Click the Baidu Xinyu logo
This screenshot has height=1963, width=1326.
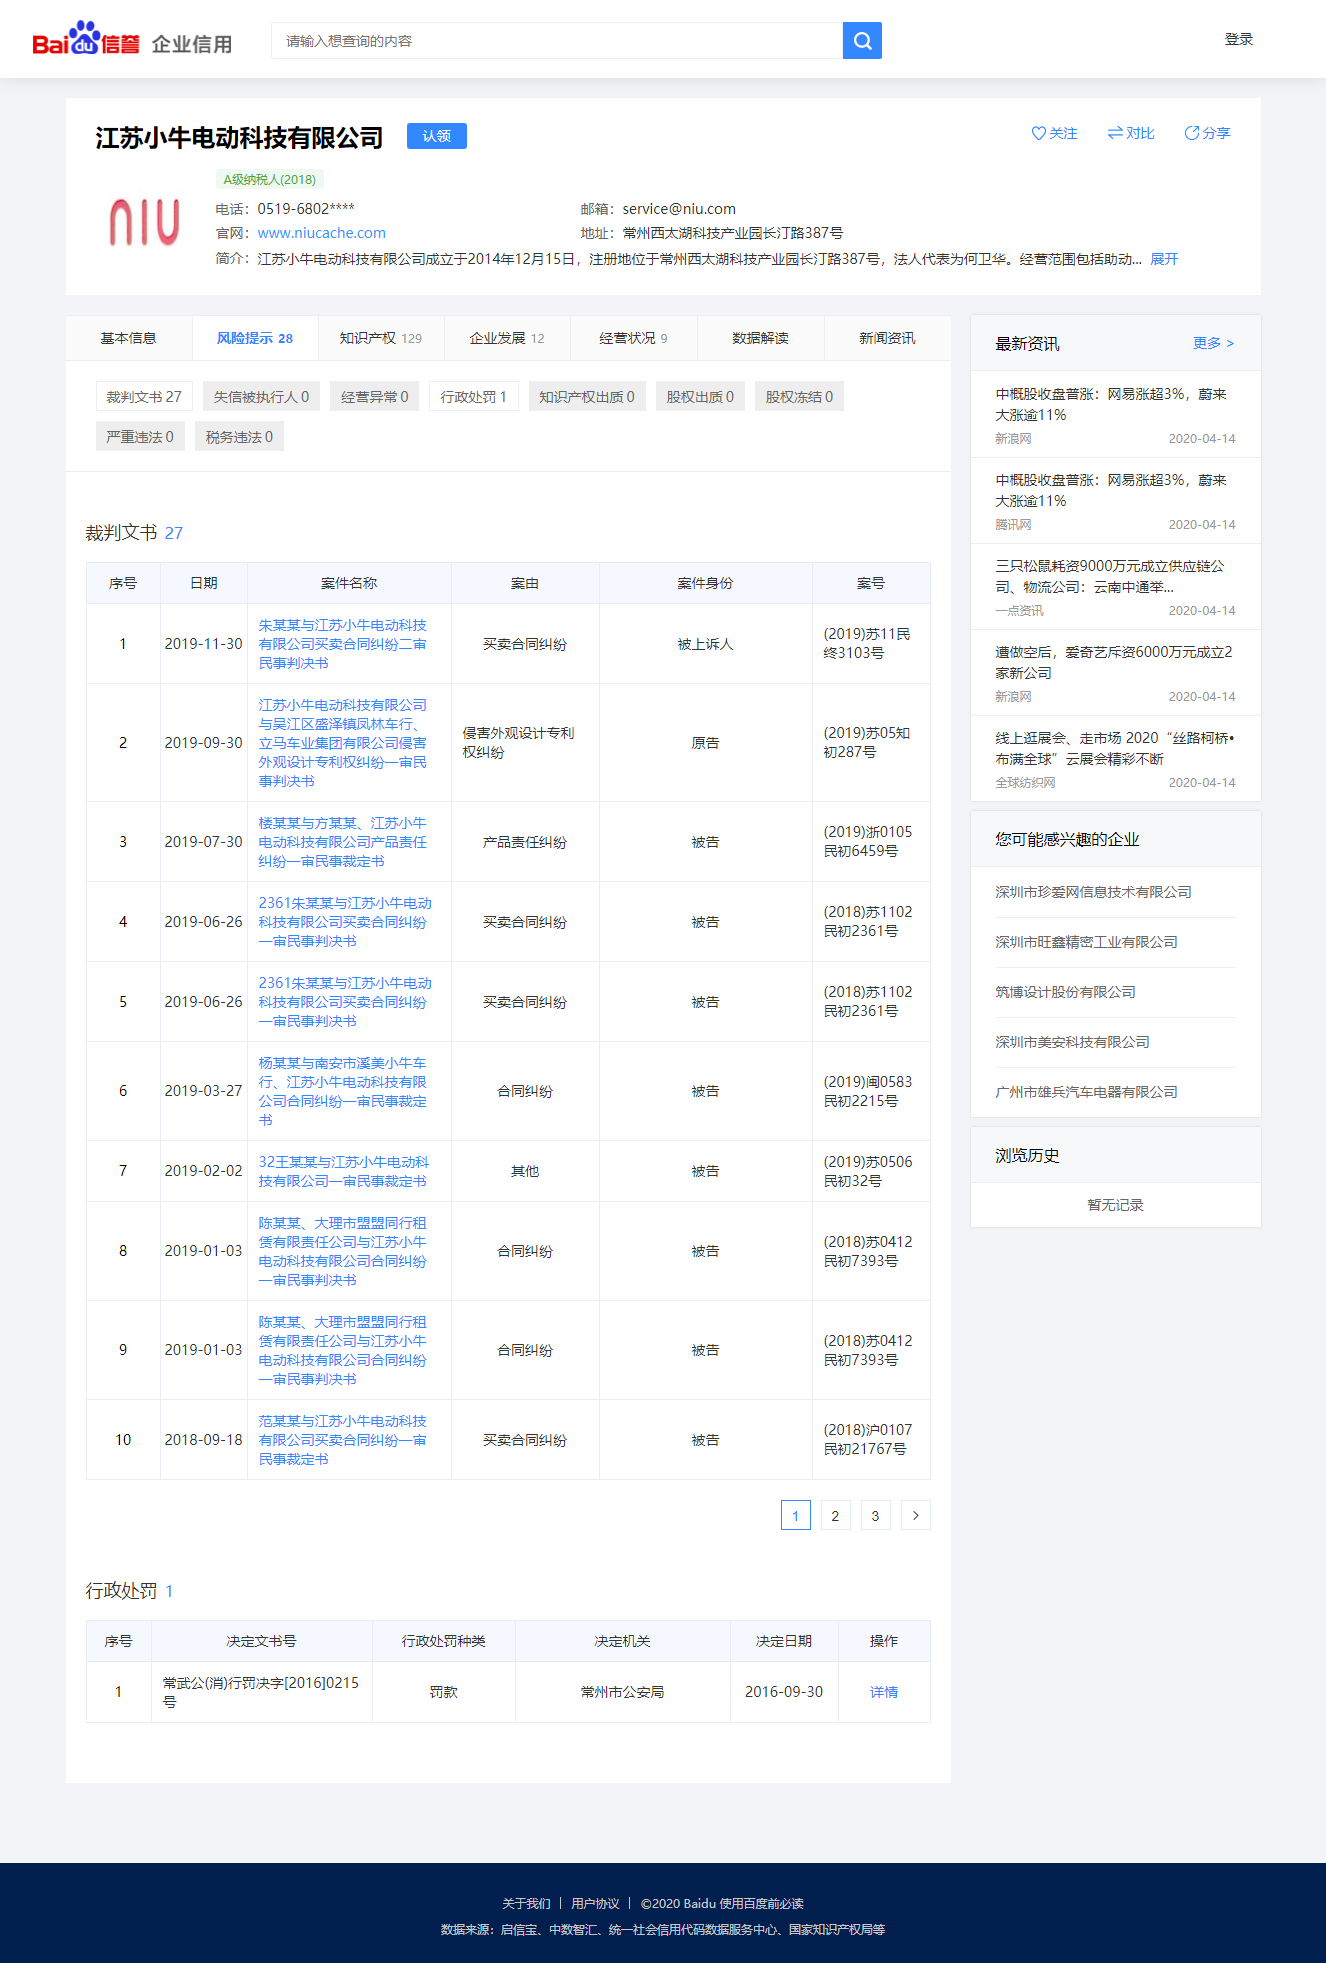pos(86,41)
